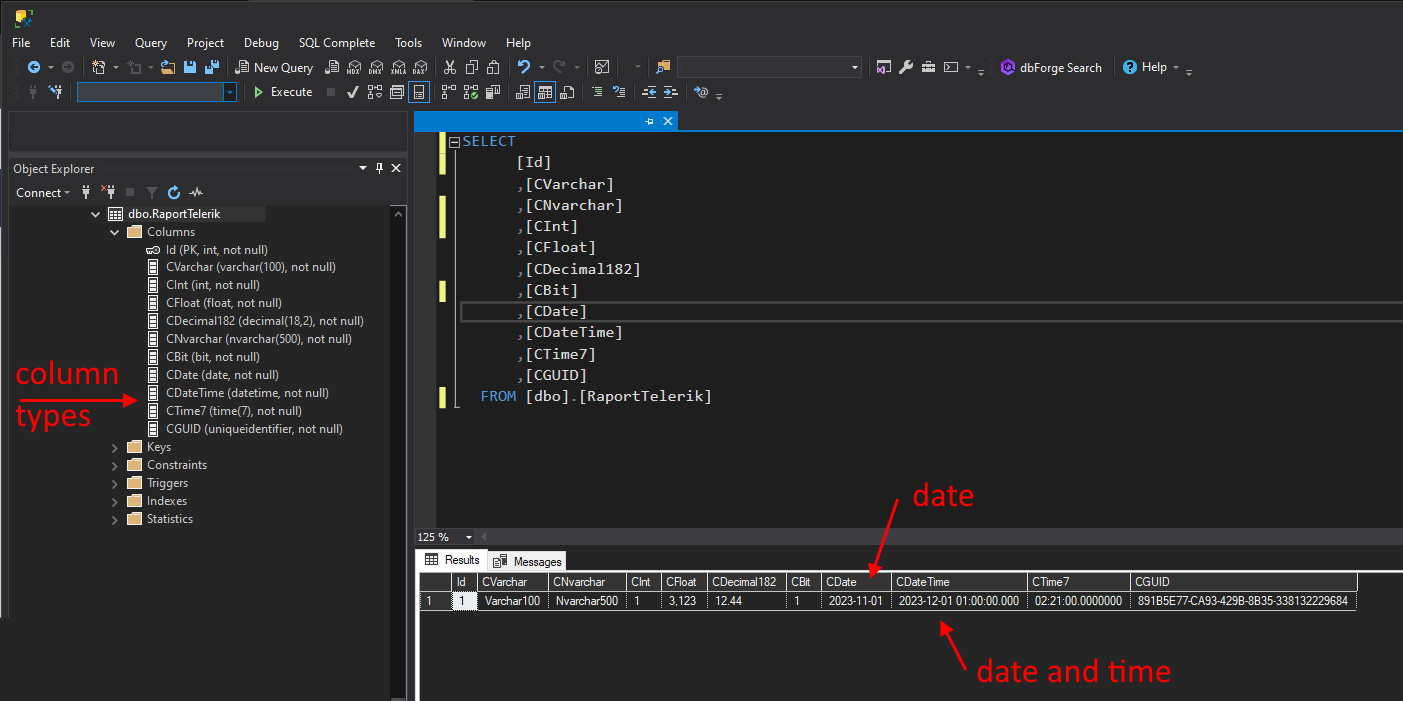
Task: Click the Cut scissors icon
Action: [x=450, y=67]
